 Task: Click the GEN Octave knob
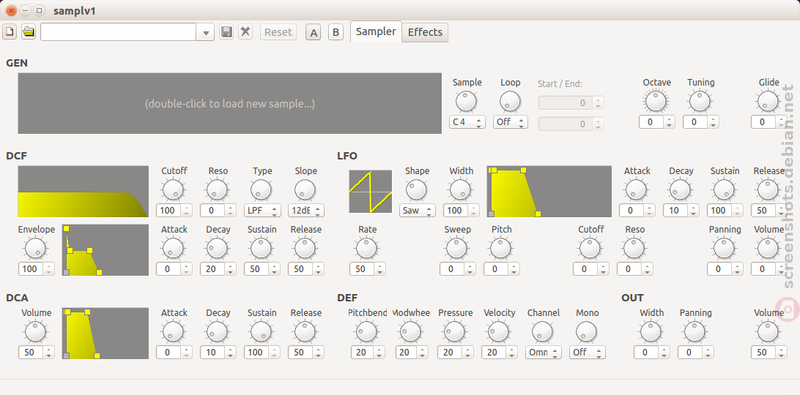(x=656, y=101)
